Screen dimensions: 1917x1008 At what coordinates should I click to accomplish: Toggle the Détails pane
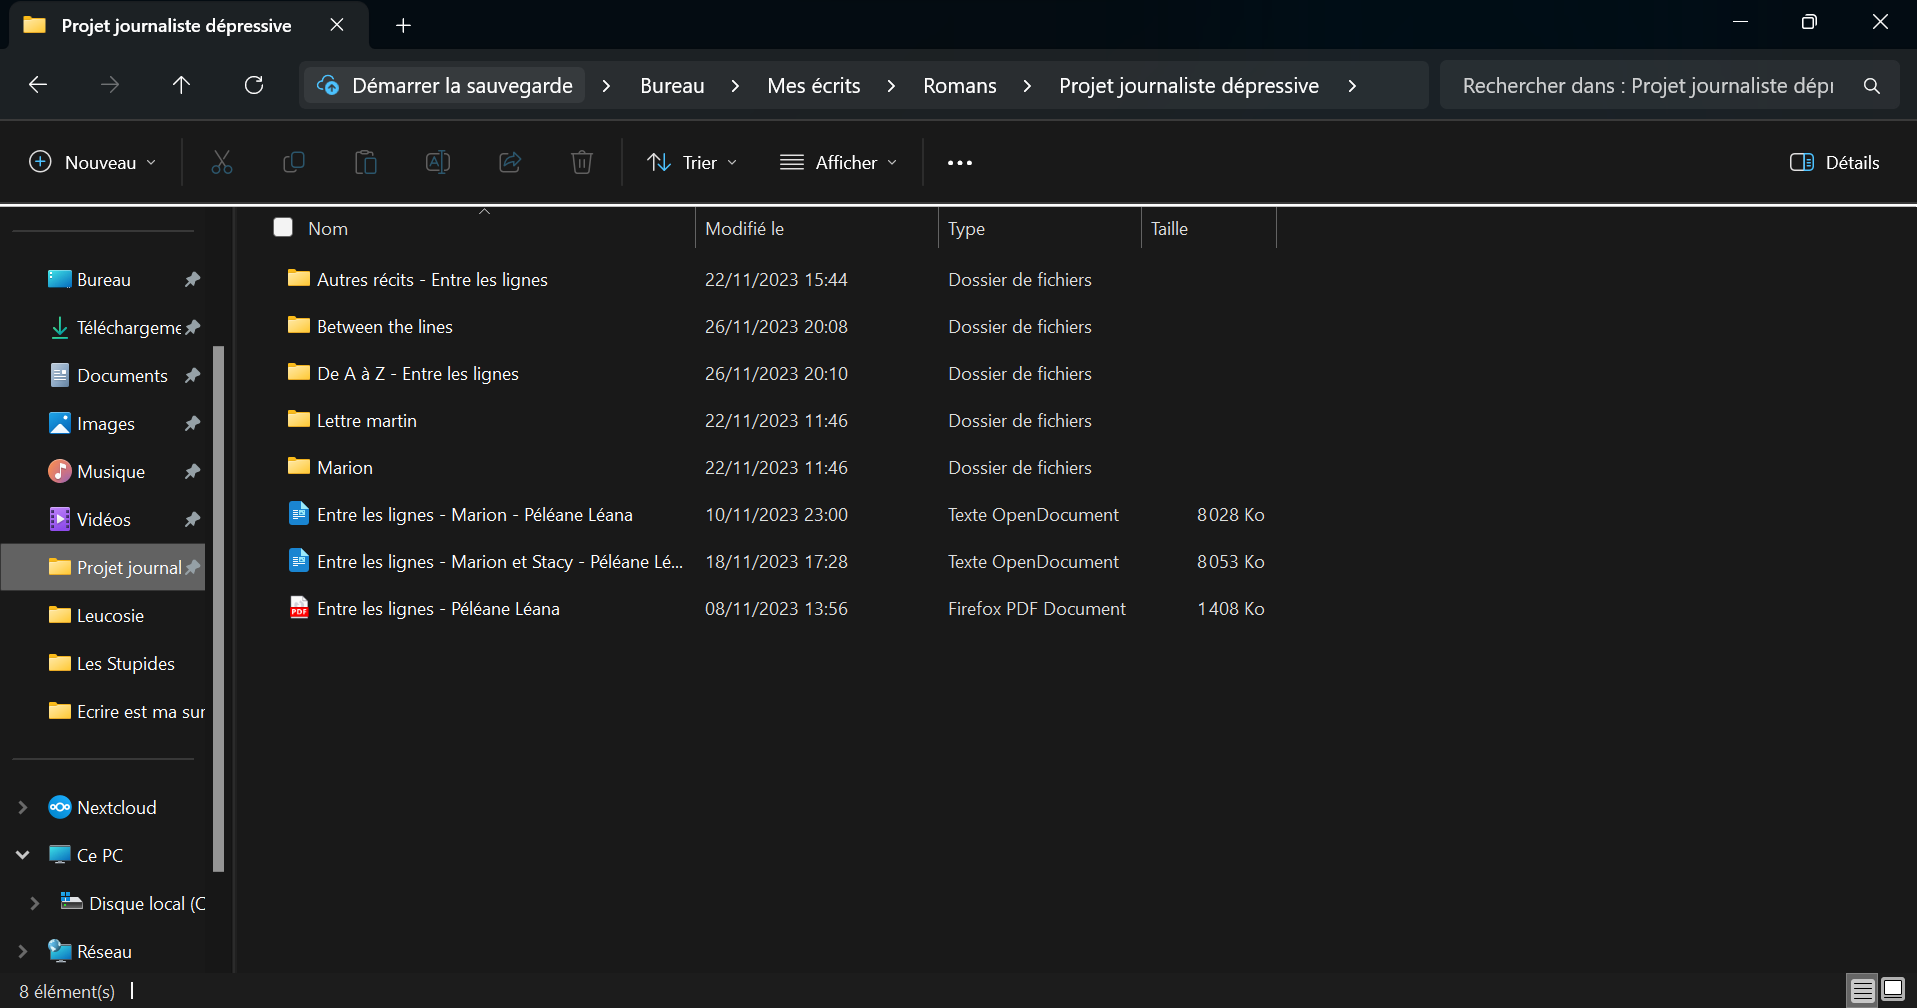(x=1834, y=162)
